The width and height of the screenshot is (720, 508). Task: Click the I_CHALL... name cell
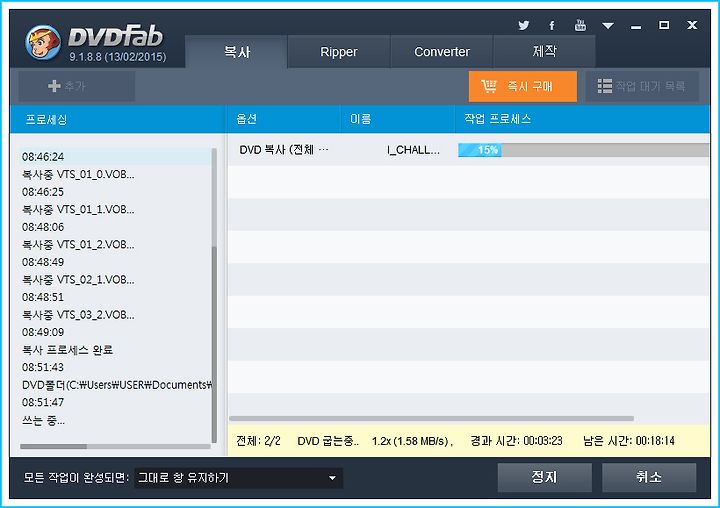pos(413,150)
